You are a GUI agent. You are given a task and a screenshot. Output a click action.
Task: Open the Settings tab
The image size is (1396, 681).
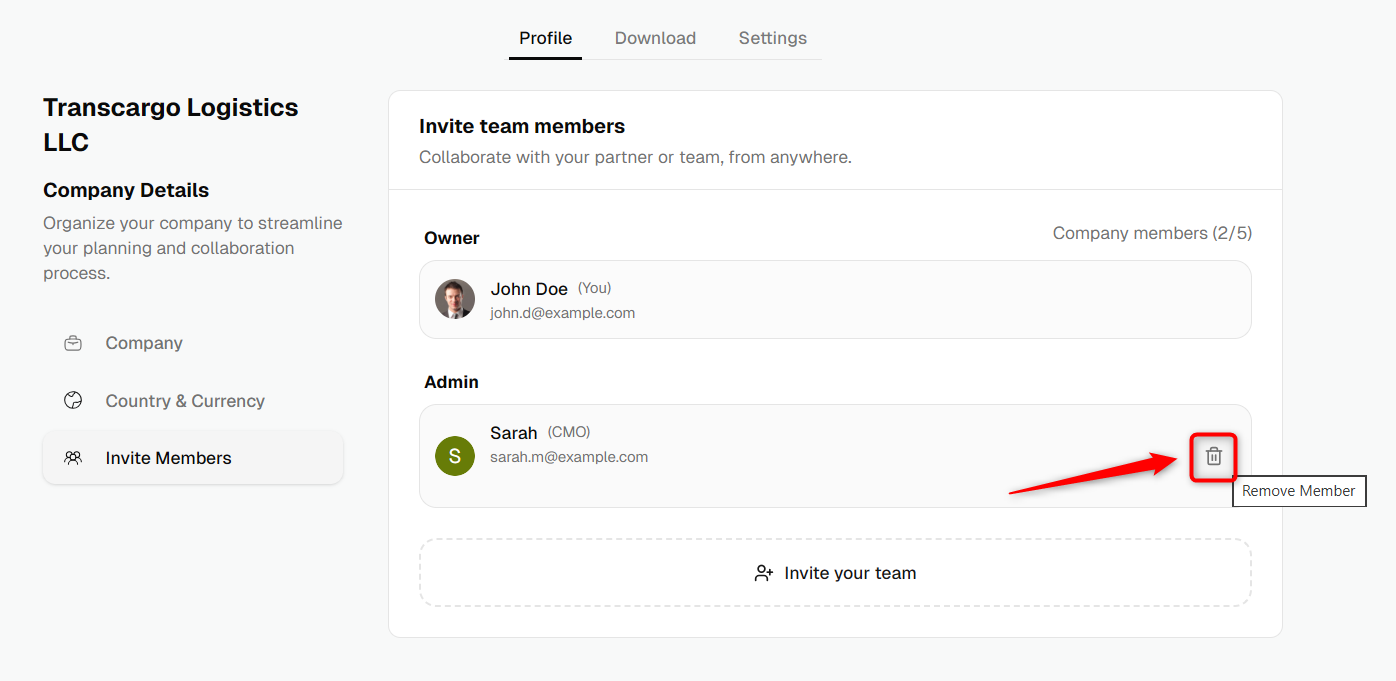coord(773,38)
